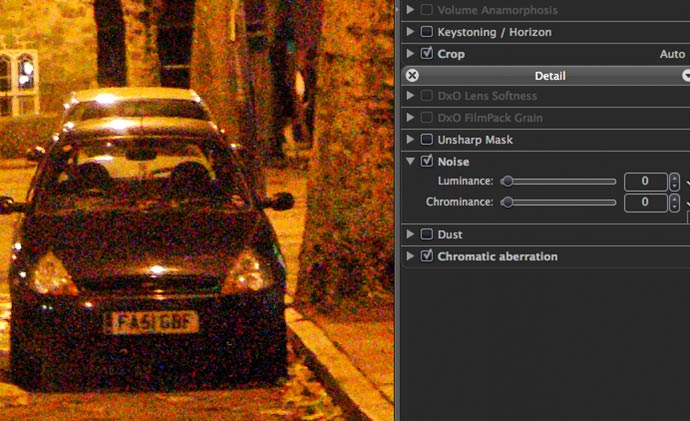Image resolution: width=690 pixels, height=421 pixels.
Task: Expand the Crop section
Action: pyautogui.click(x=410, y=54)
